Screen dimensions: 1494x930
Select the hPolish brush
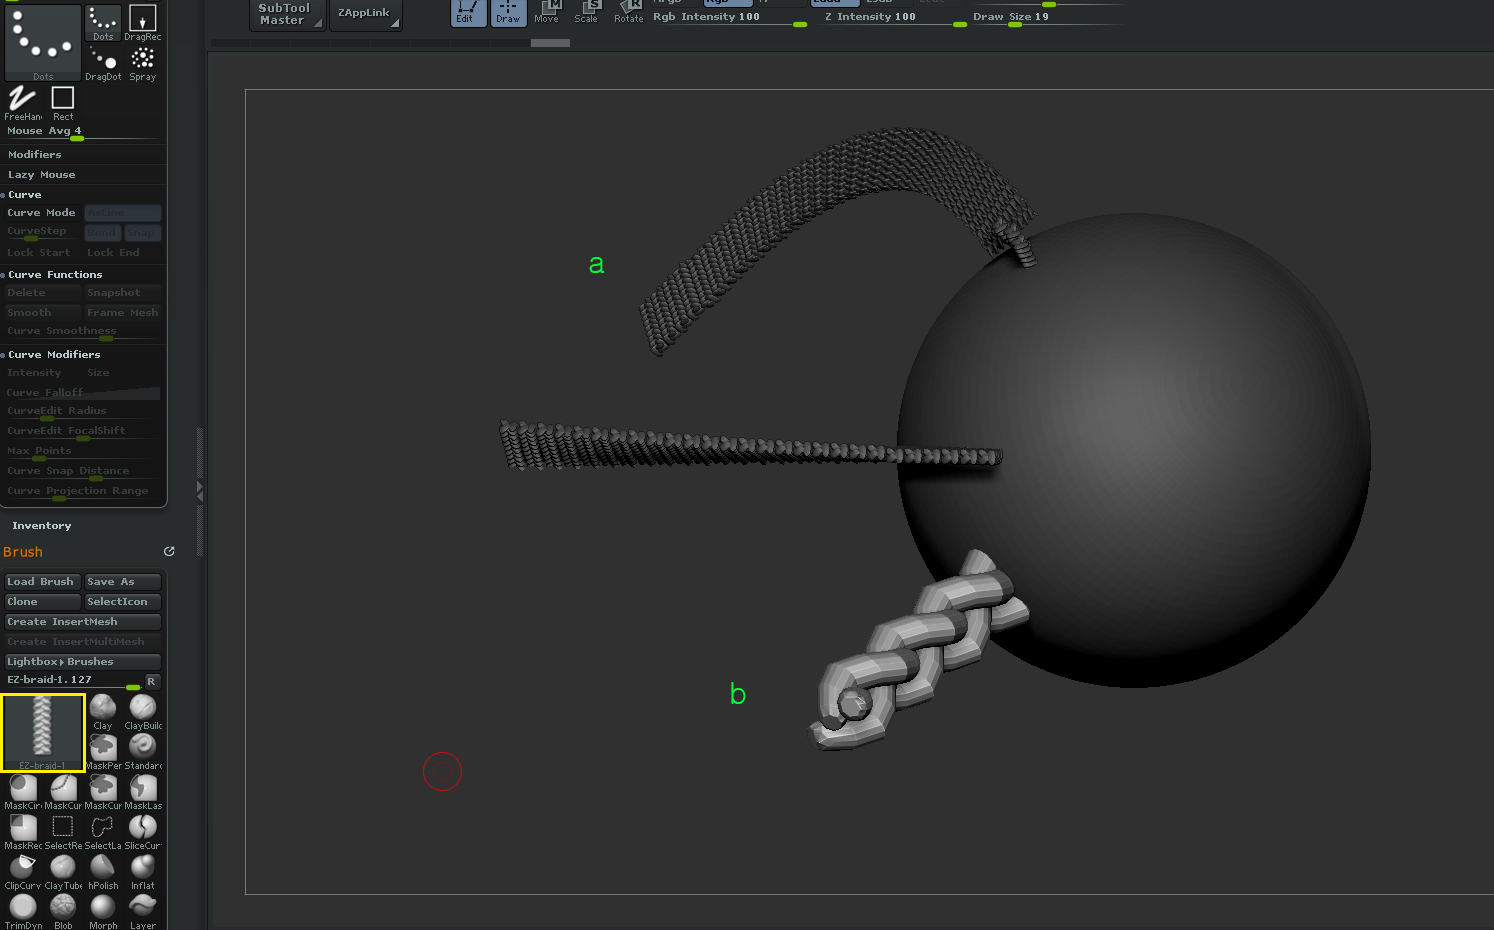(x=102, y=868)
